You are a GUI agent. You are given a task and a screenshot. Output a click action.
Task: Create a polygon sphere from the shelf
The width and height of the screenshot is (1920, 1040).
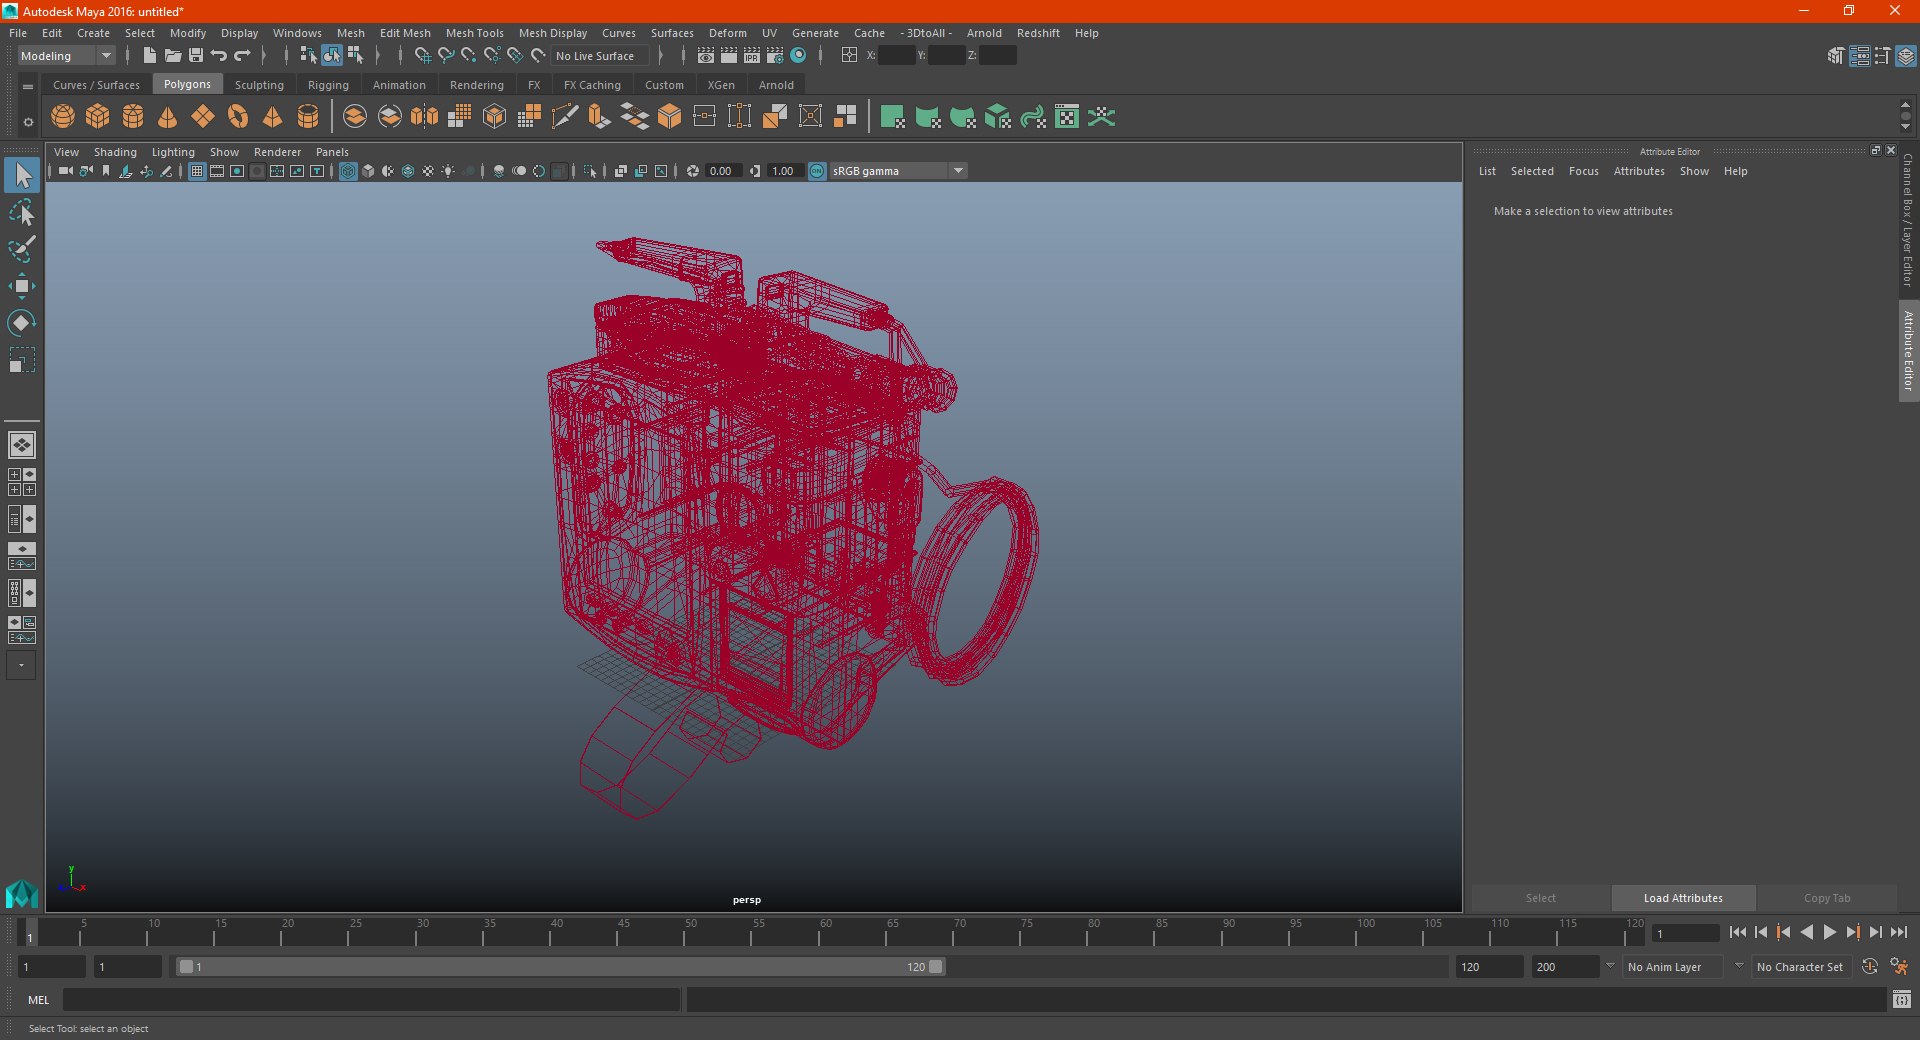(63, 117)
